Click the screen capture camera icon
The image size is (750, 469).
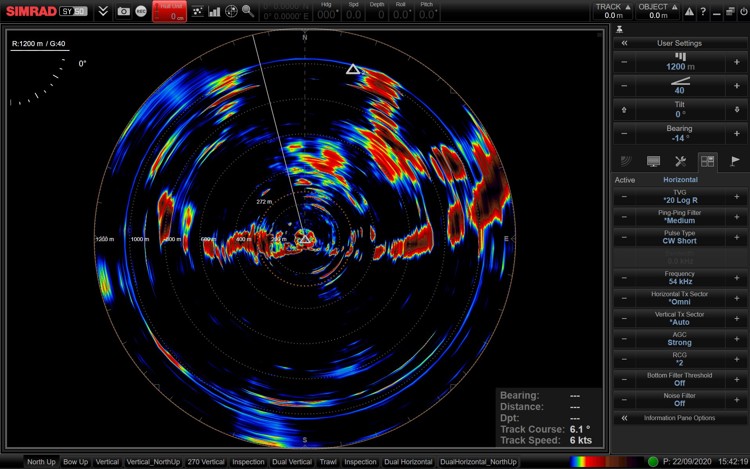[x=123, y=12]
